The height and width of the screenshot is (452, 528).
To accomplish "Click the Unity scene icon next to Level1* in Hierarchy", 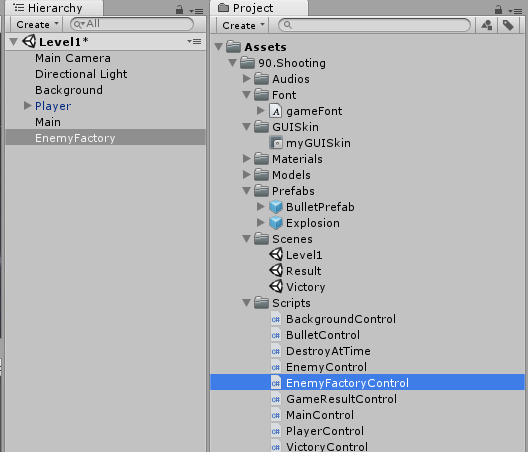I will pos(29,41).
